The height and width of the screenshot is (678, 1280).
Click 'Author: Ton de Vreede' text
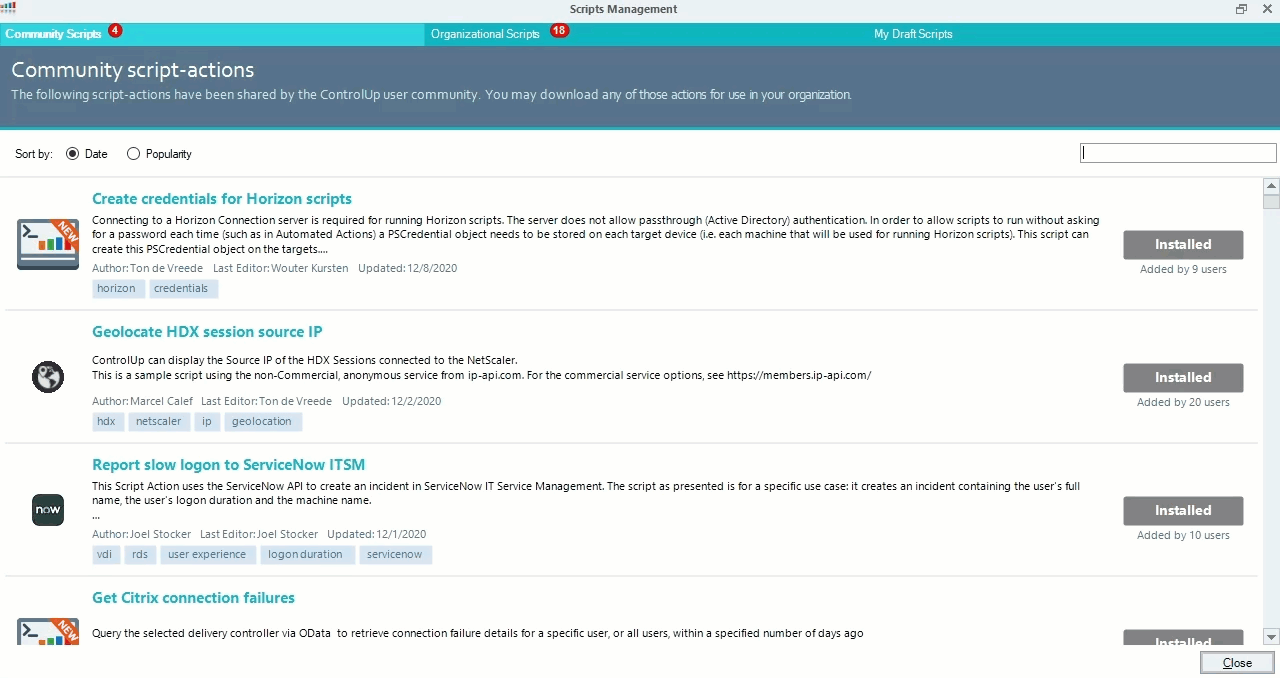point(147,268)
